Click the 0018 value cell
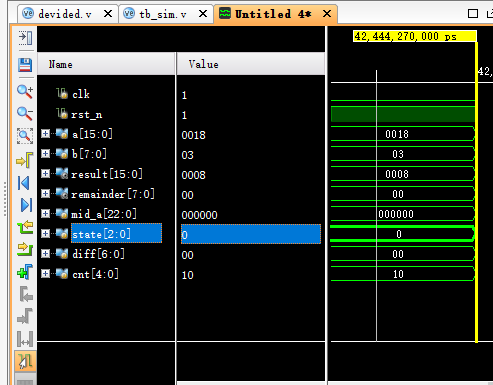This screenshot has height=385, width=493. 193,135
